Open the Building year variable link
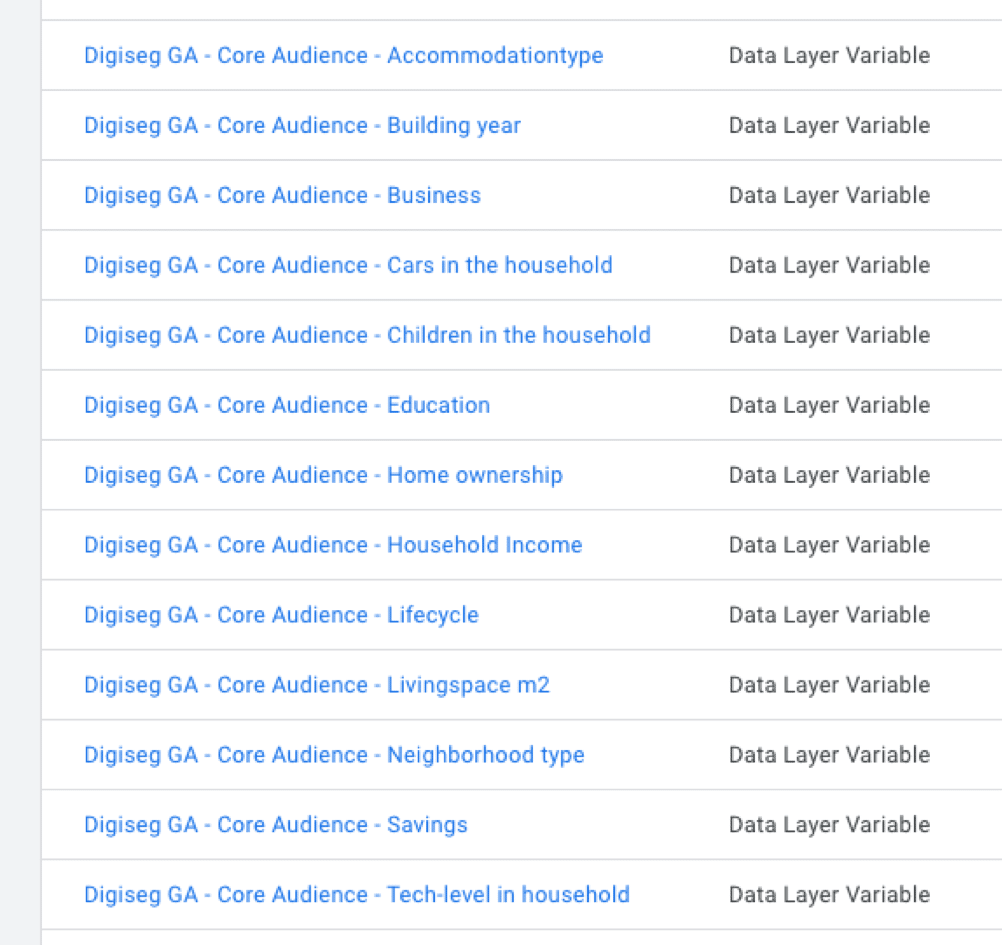Viewport: 1002px width, 945px height. (302, 125)
